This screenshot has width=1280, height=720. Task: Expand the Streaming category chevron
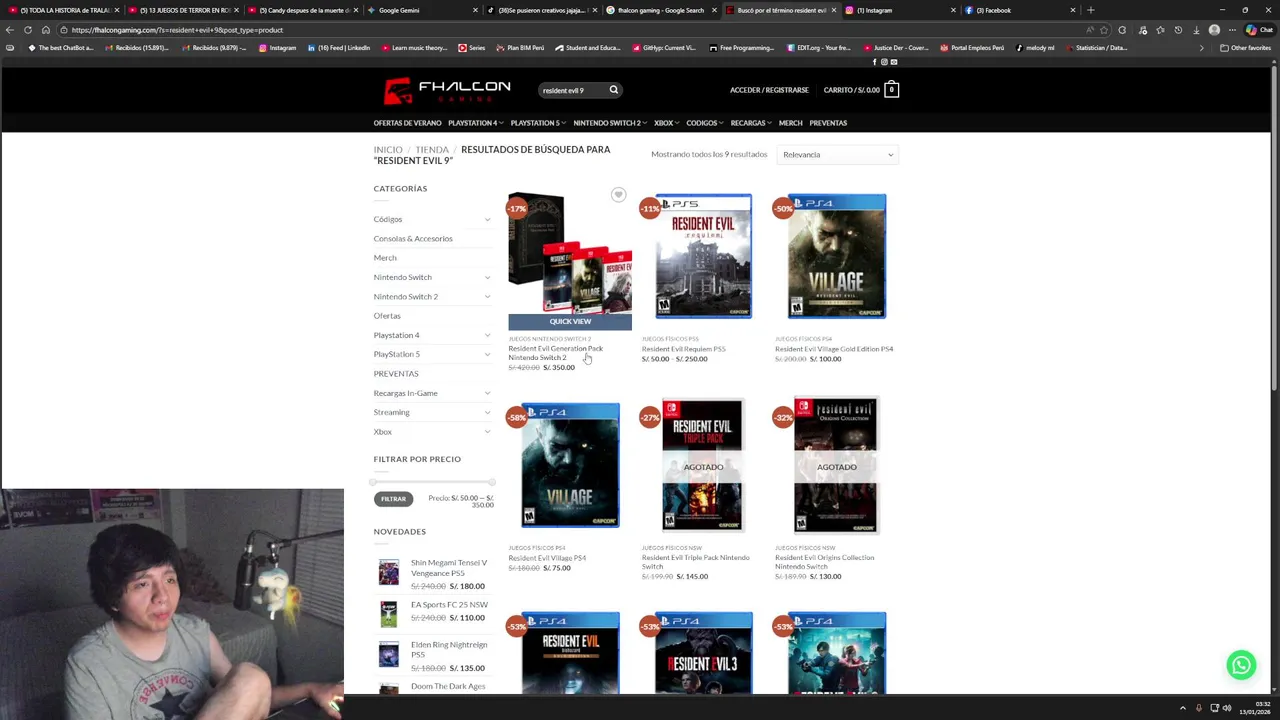click(x=488, y=412)
